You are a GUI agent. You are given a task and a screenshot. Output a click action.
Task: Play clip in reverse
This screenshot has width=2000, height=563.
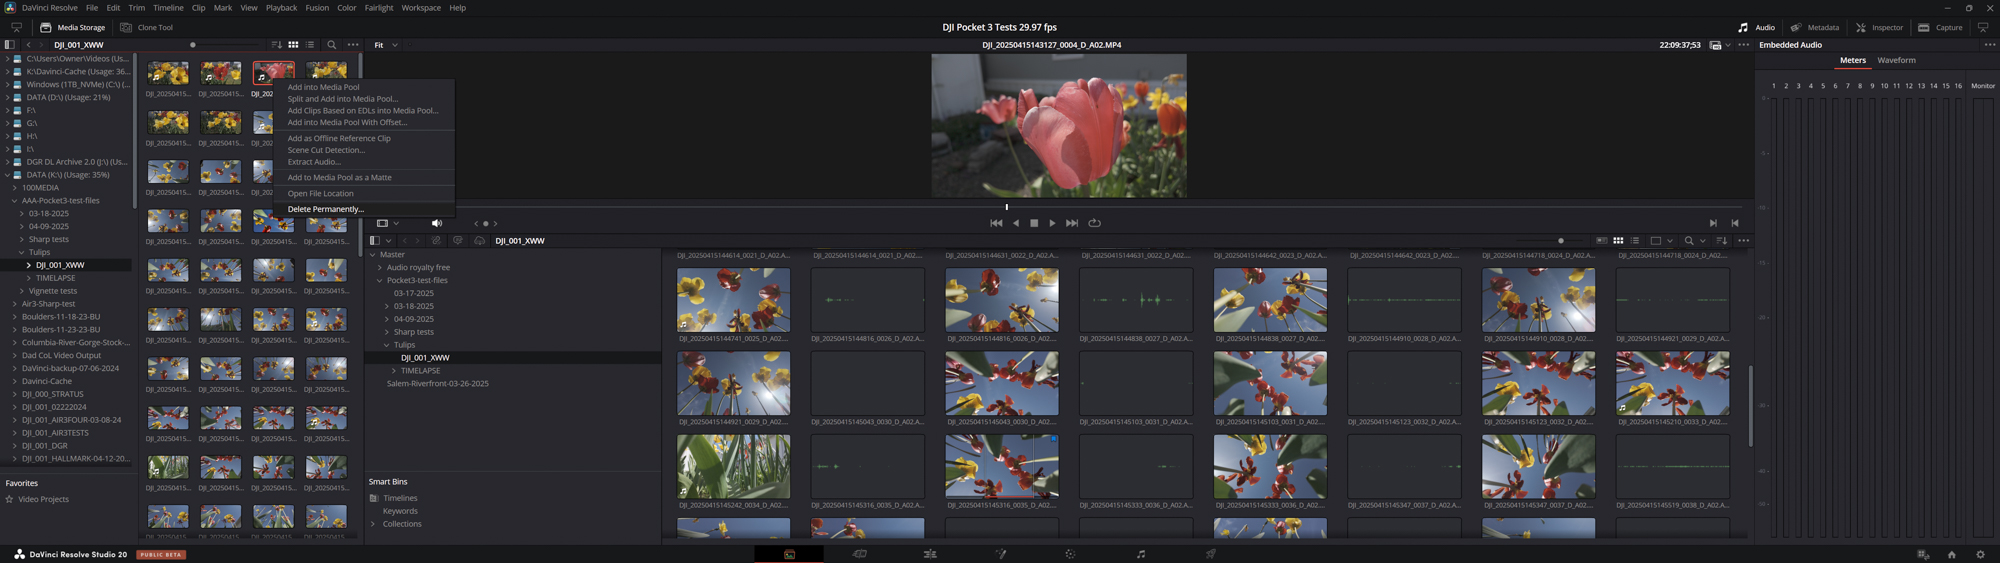click(1016, 223)
